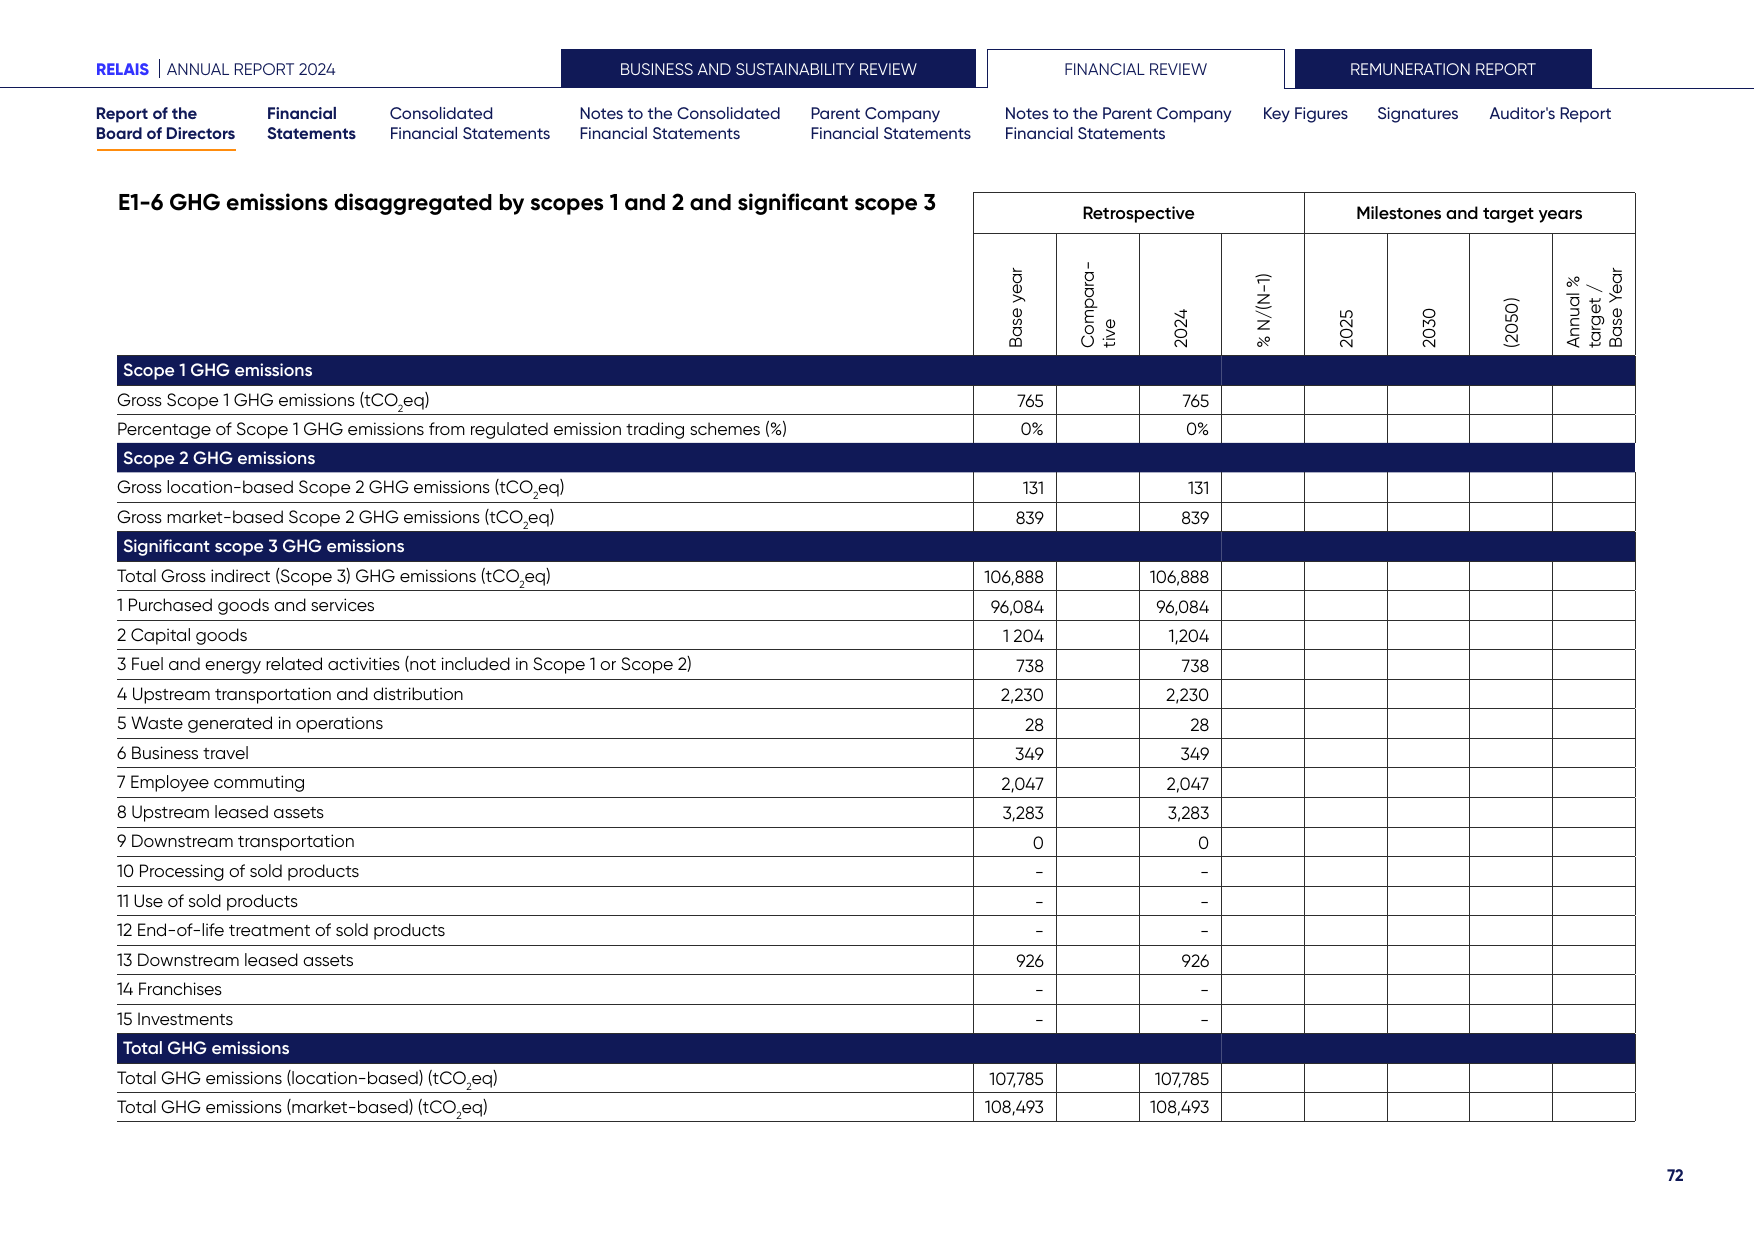The width and height of the screenshot is (1754, 1241).
Task: Go to Report of the Board of Directors
Action: pyautogui.click(x=165, y=124)
